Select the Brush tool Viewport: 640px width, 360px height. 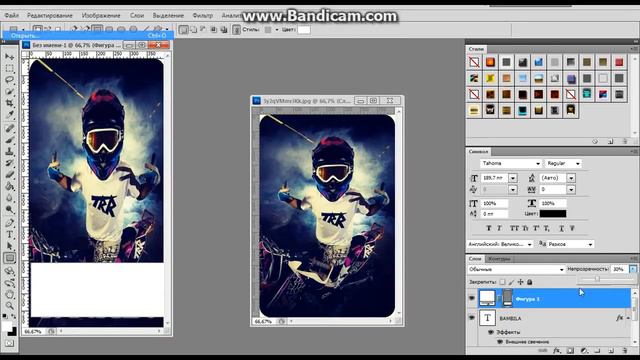point(9,140)
